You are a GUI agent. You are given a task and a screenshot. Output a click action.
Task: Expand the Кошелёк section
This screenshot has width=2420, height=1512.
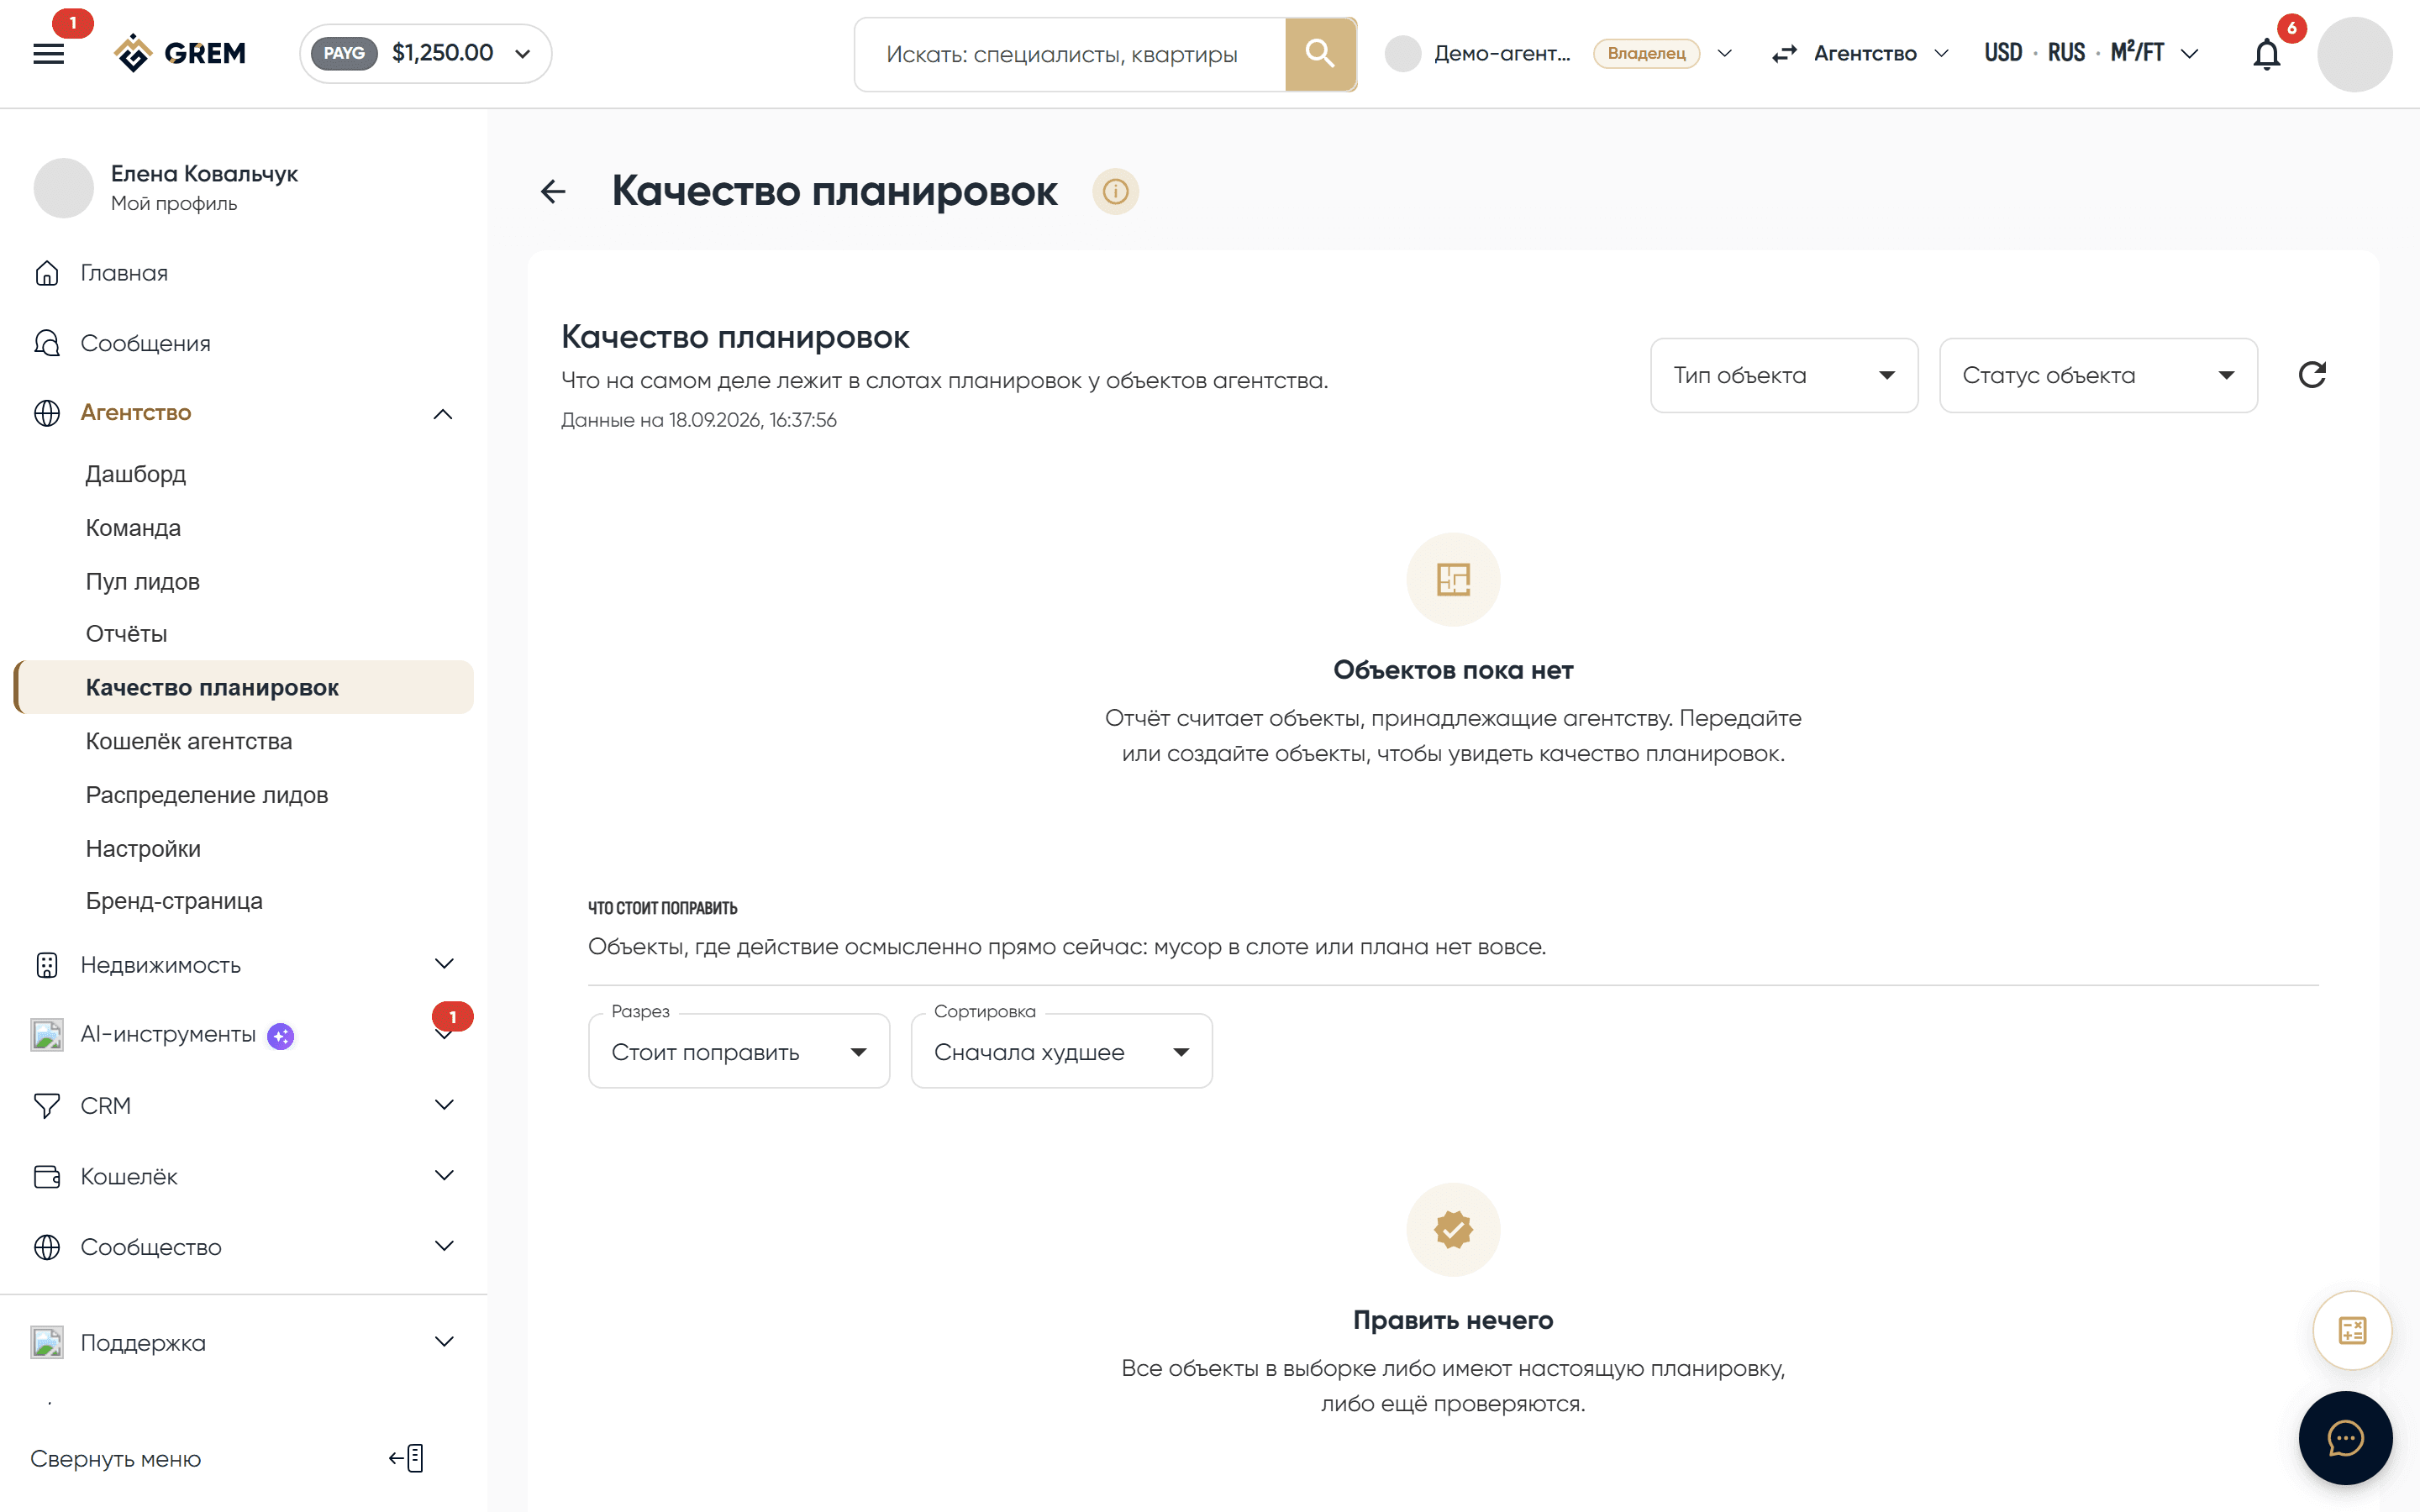444,1176
